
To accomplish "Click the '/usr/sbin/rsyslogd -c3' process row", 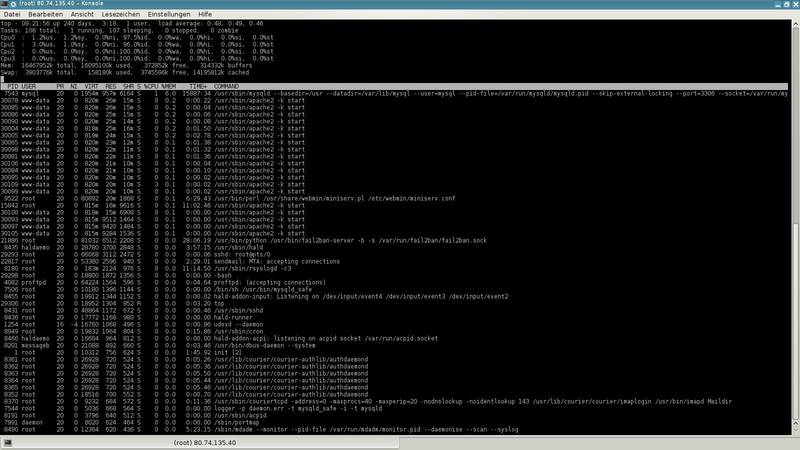I will (146, 268).
